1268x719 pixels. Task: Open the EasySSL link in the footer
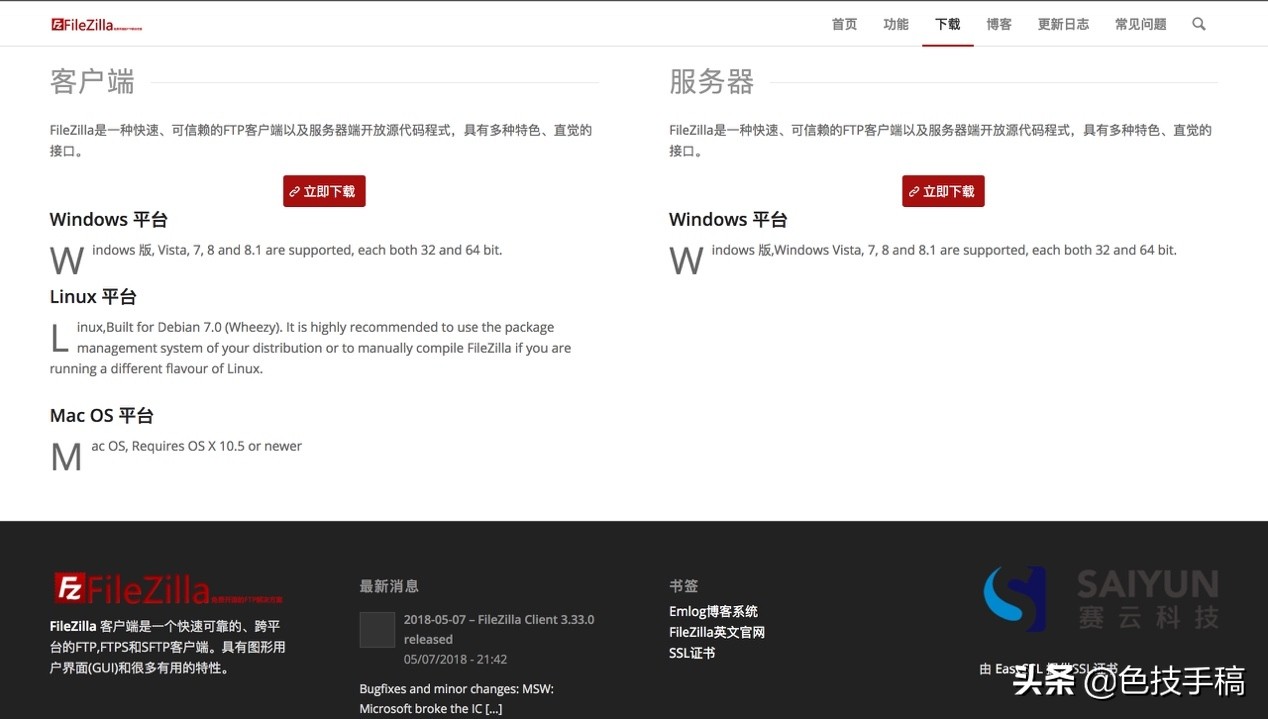coord(1017,668)
